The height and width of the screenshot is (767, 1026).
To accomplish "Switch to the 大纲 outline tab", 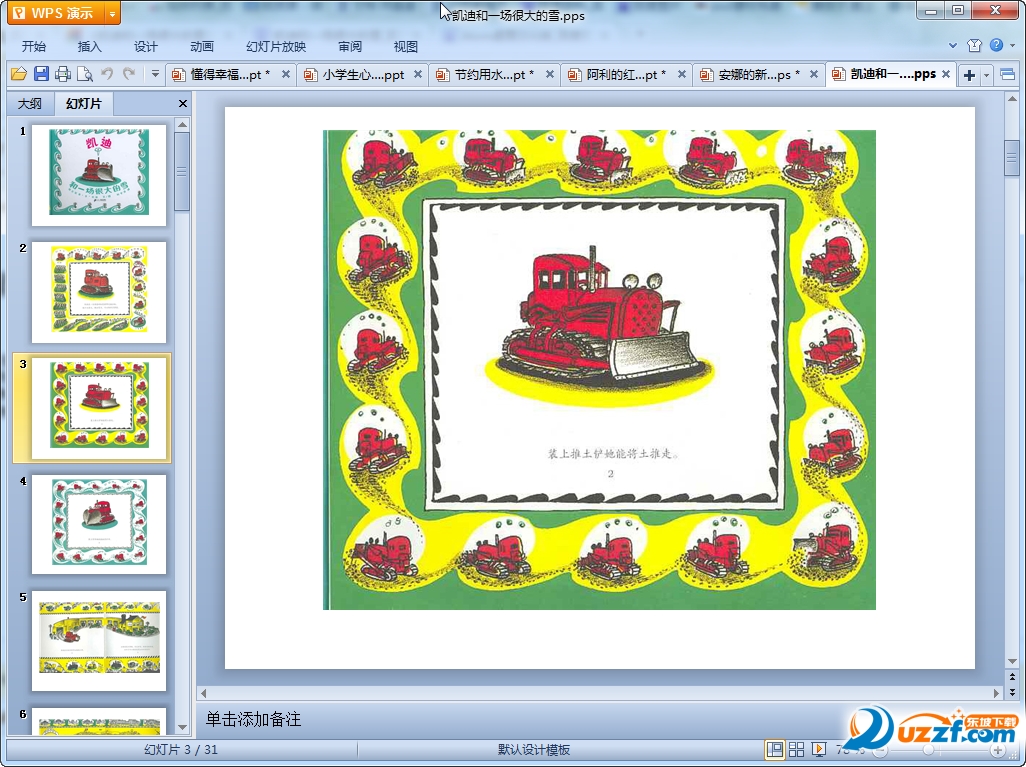I will (x=30, y=103).
